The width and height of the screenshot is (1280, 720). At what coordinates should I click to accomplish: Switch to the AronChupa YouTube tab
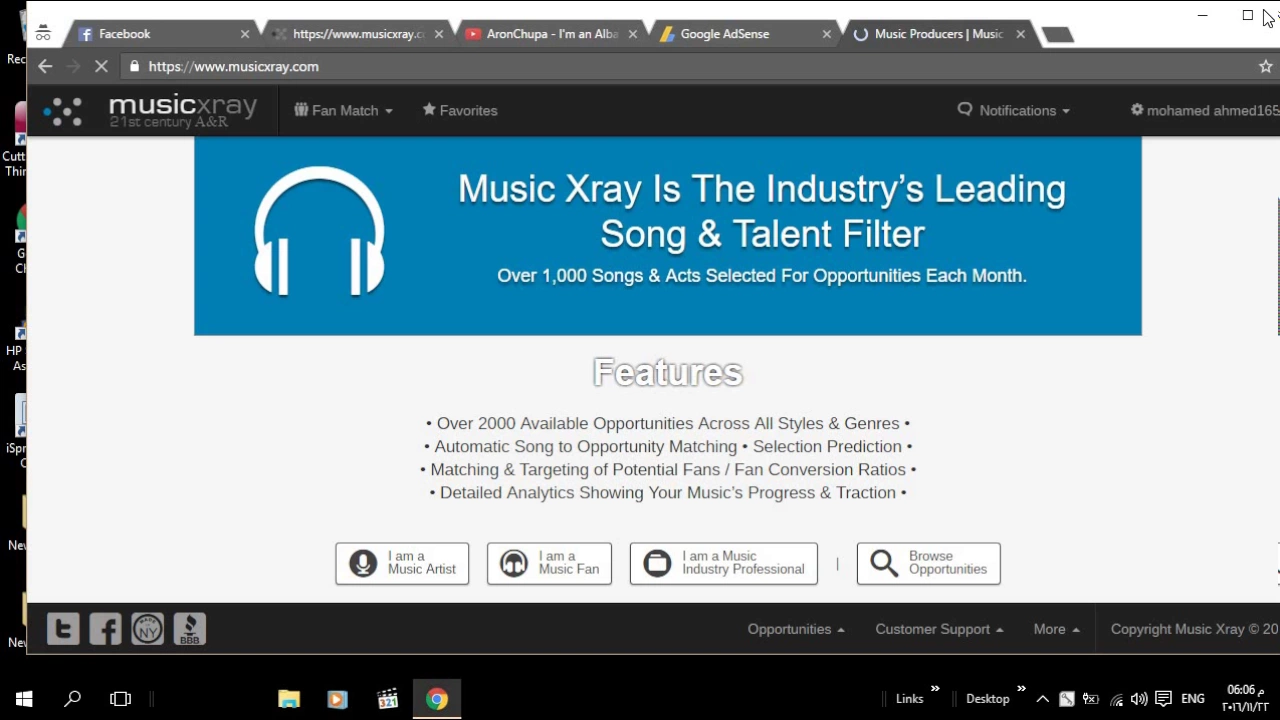coord(552,34)
